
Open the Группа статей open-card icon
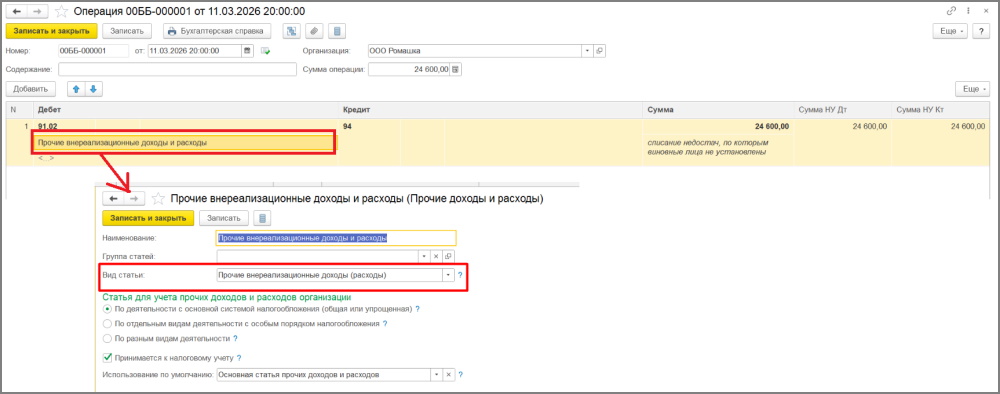pos(448,256)
